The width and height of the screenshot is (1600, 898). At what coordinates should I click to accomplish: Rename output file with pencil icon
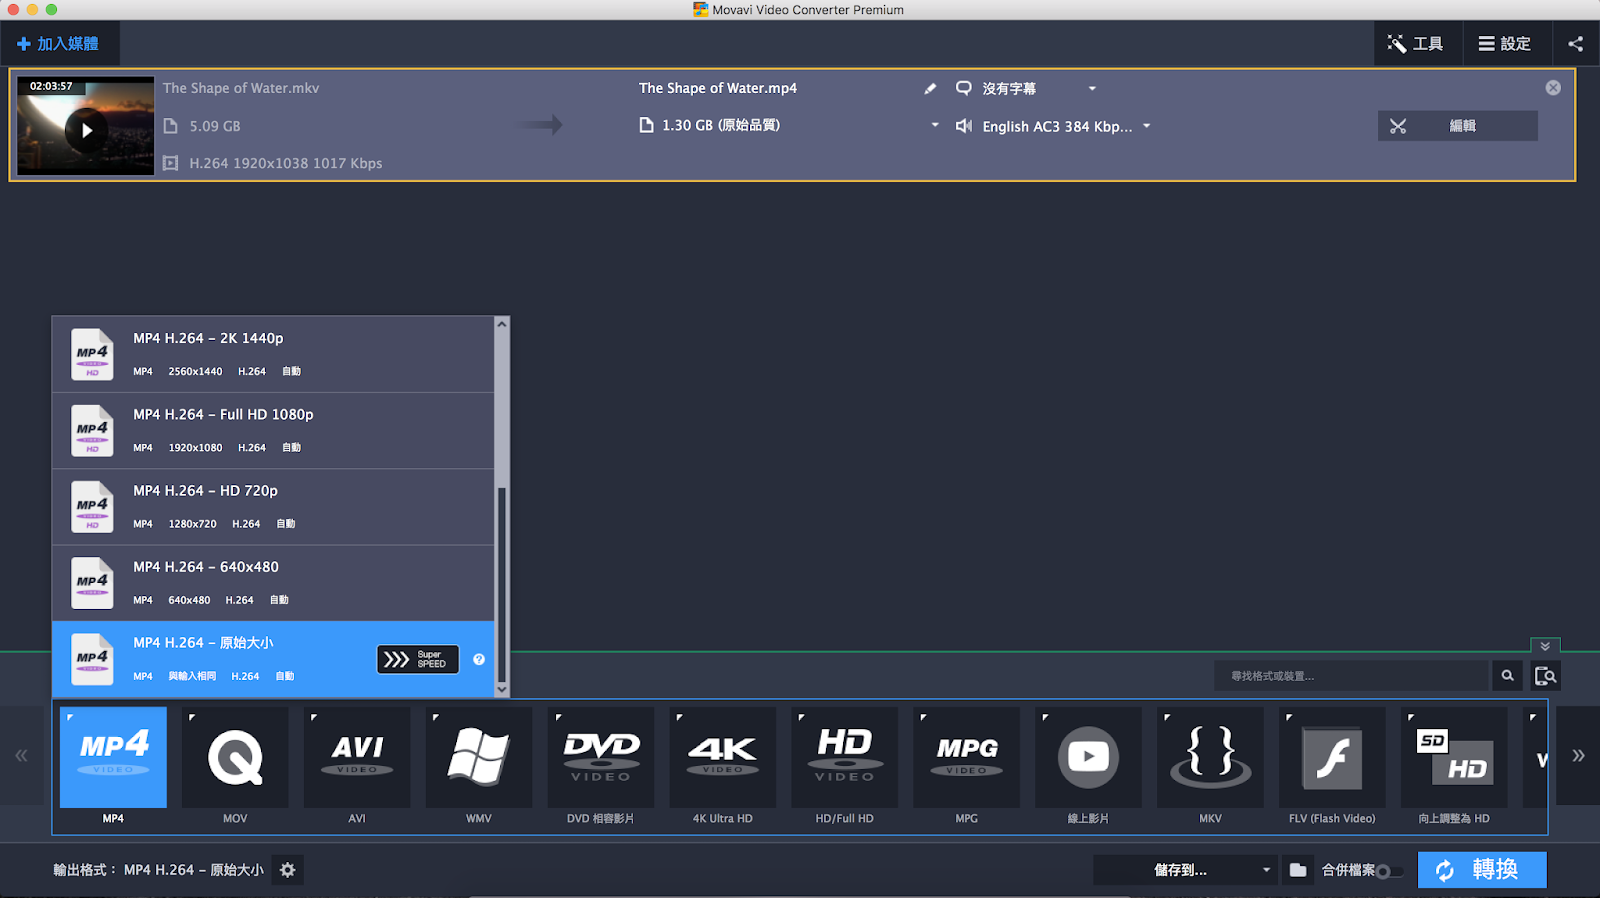tap(930, 89)
